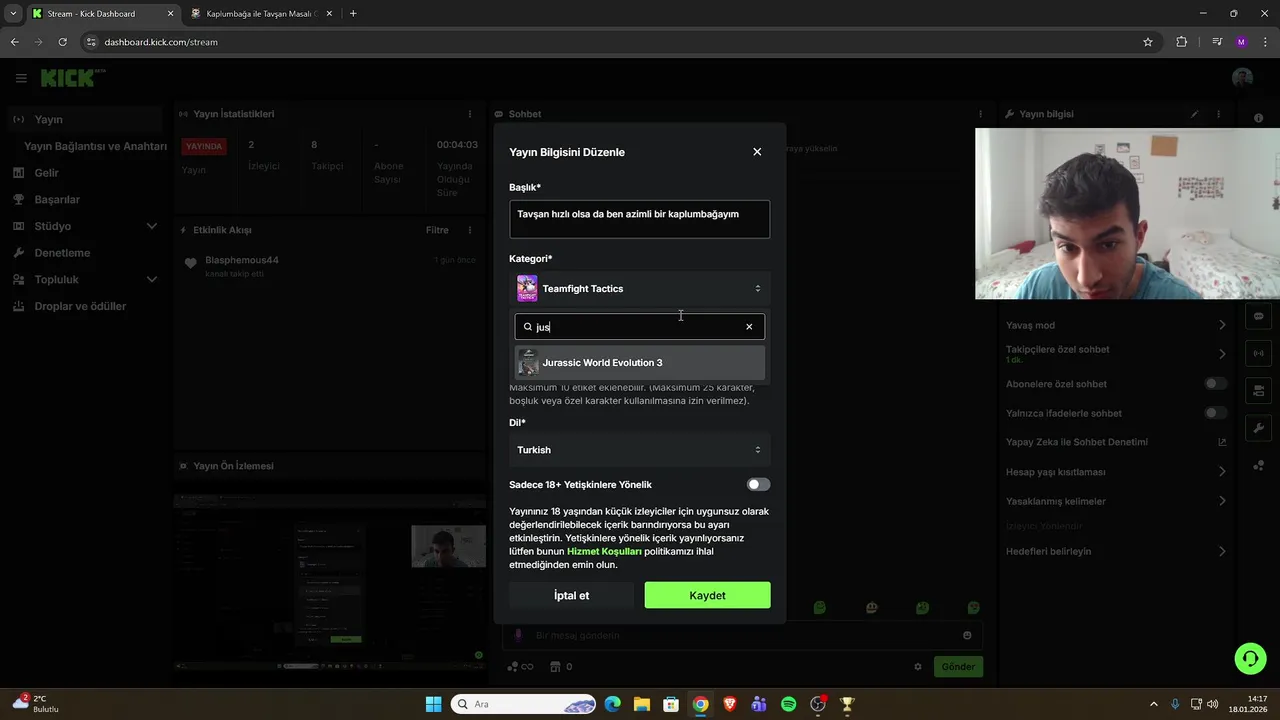Click the info icon on right rail
This screenshot has height=720, width=1280.
click(1258, 118)
